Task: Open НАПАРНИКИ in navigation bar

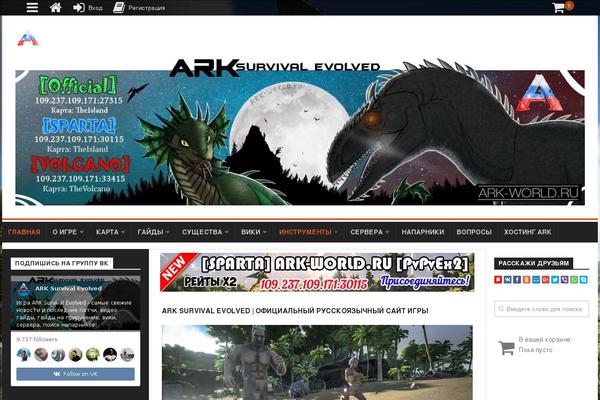Action: click(x=423, y=232)
